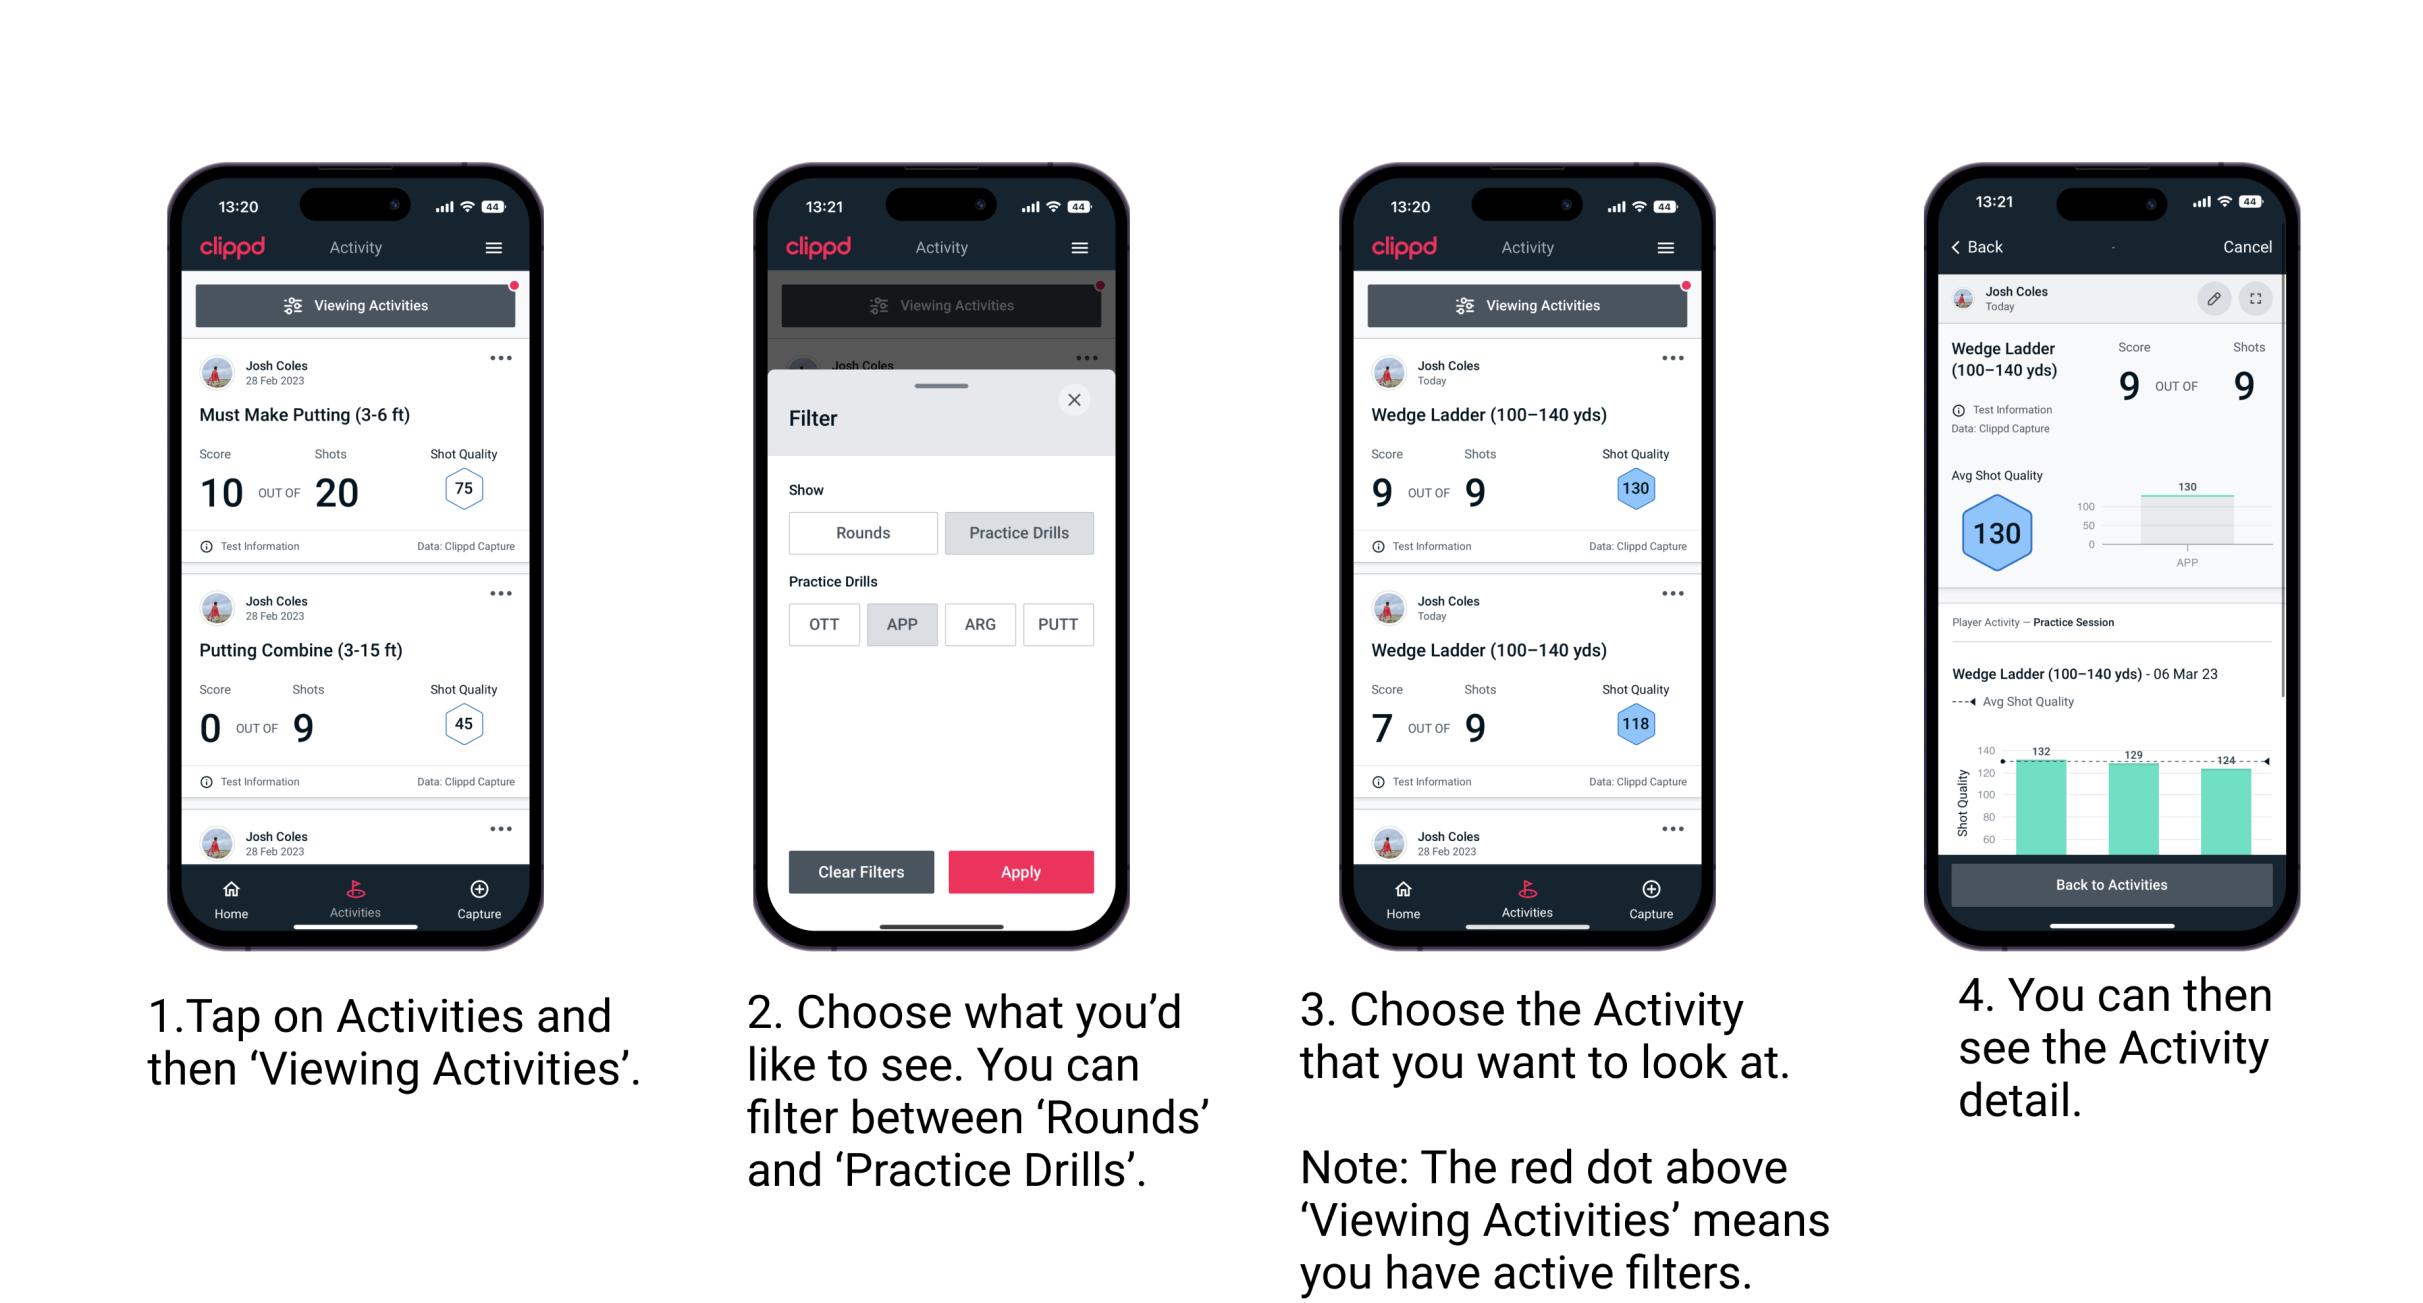This screenshot has height=1303, width=2423.
Task: Tap the Activities icon in bottom nav
Action: point(355,894)
